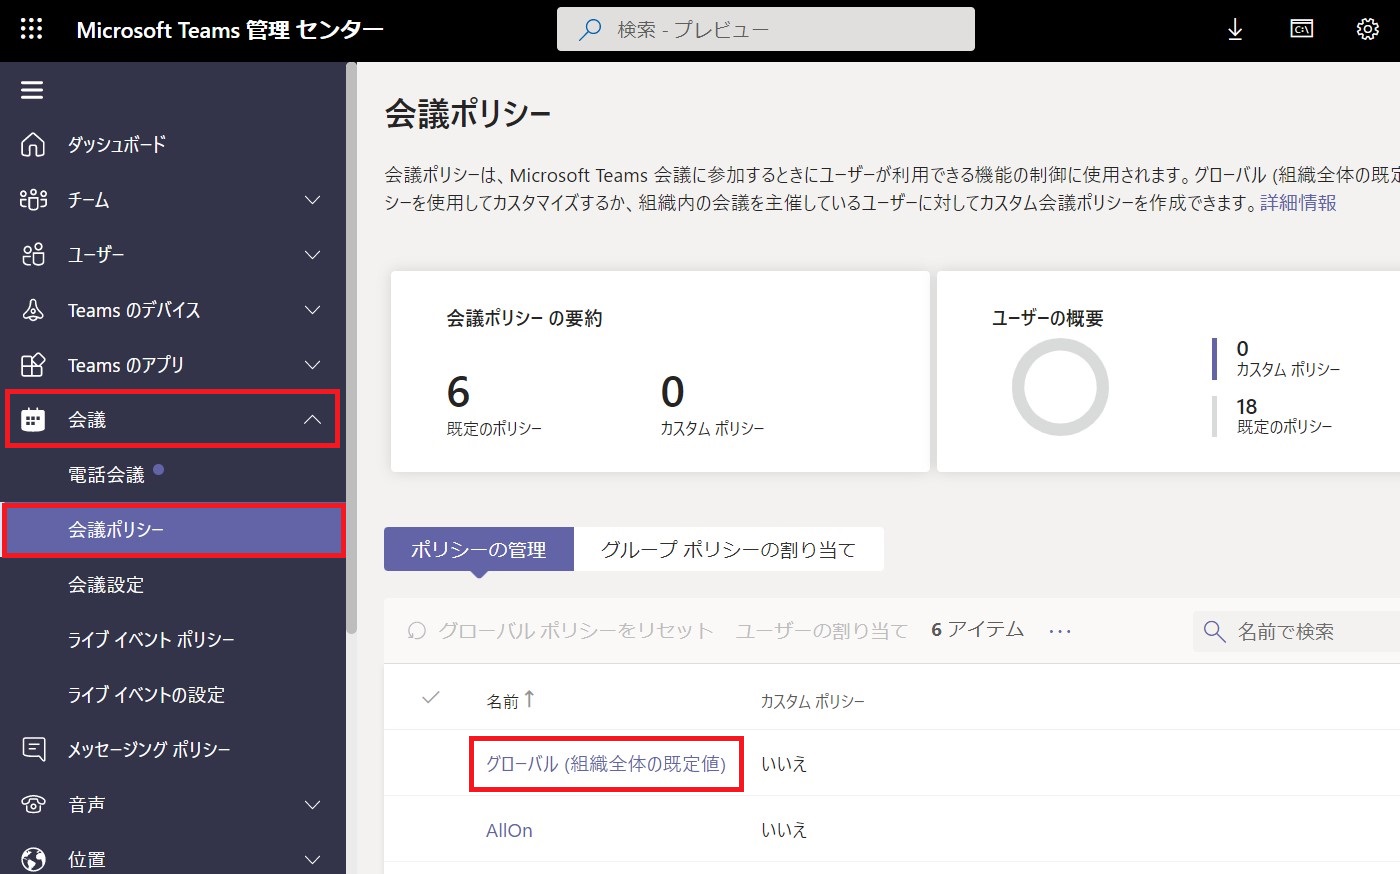1400x874 pixels.
Task: Click the search magnifier icon in header
Action: (590, 30)
